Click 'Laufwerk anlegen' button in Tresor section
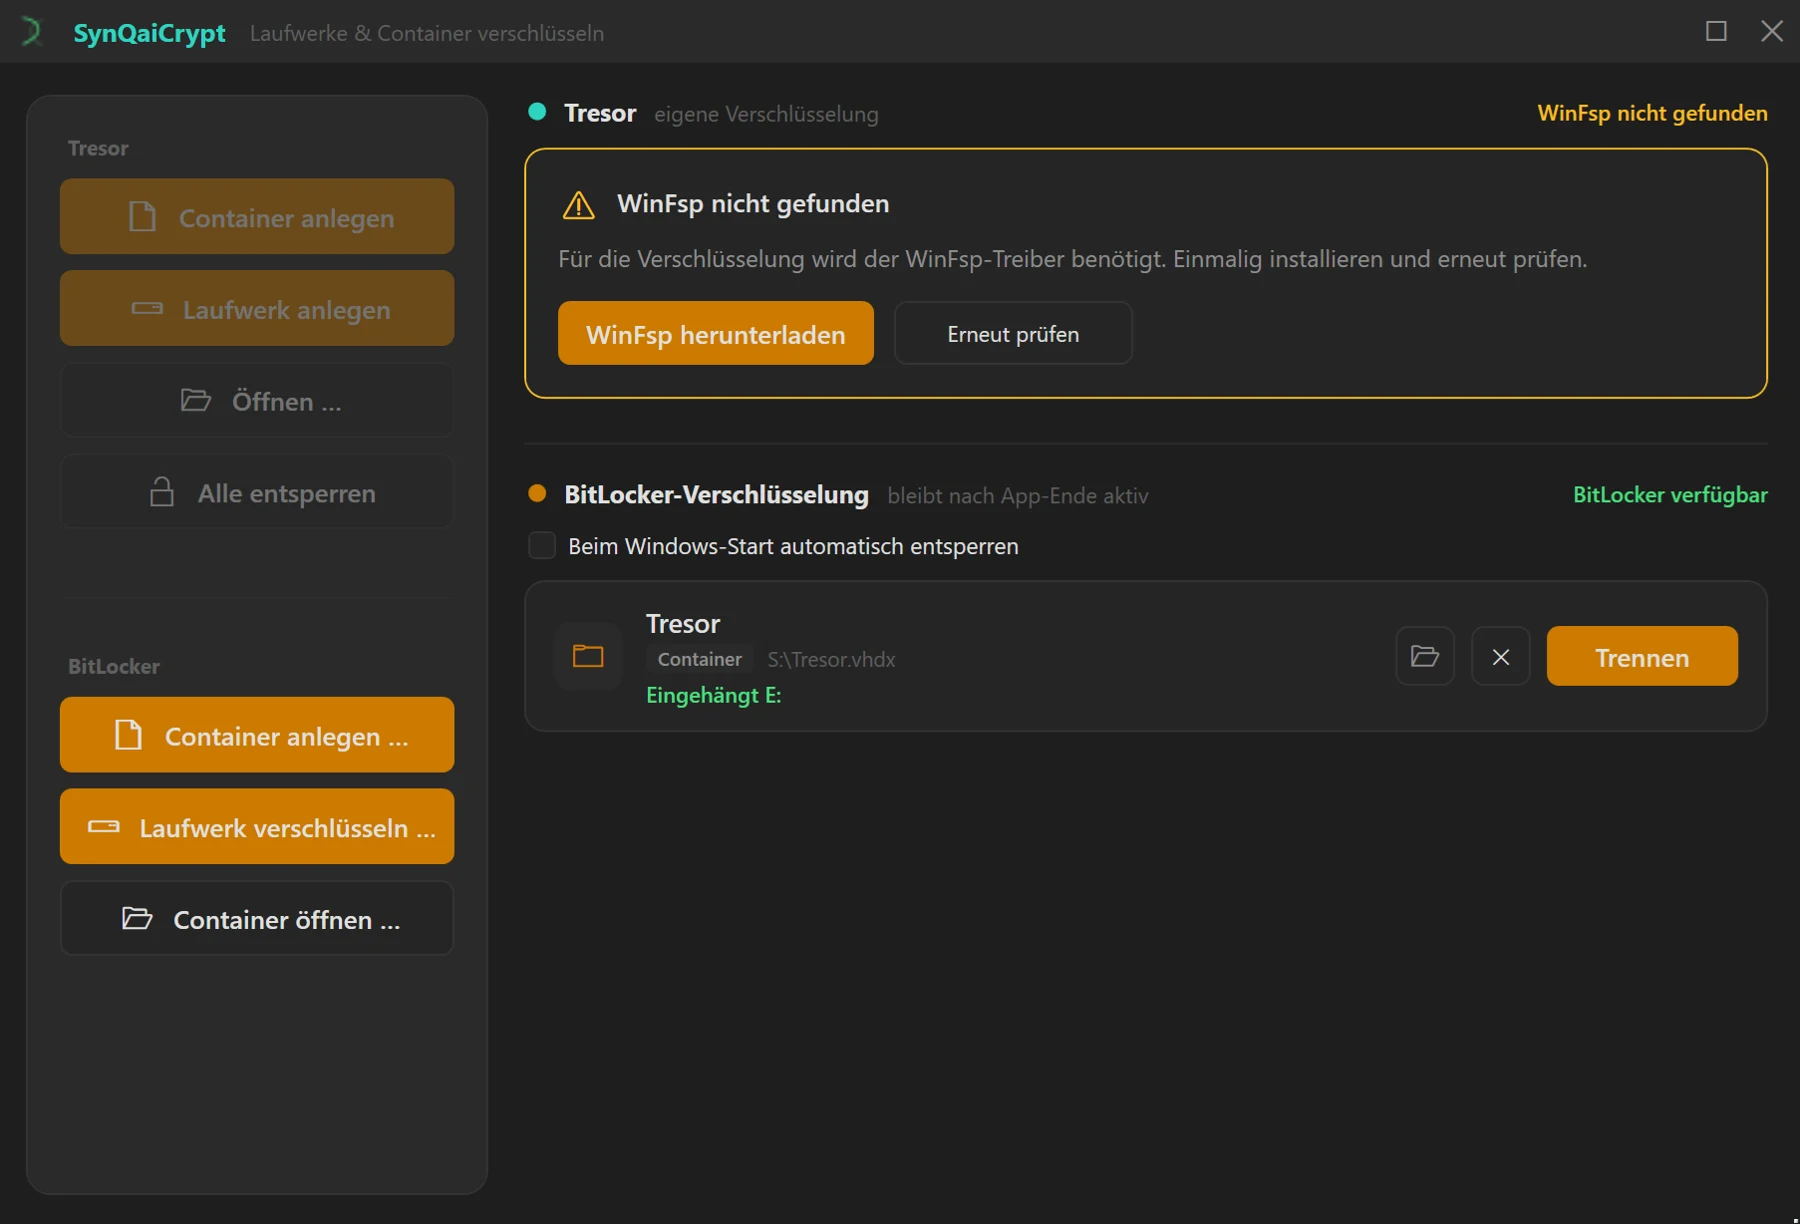1800x1224 pixels. click(257, 309)
